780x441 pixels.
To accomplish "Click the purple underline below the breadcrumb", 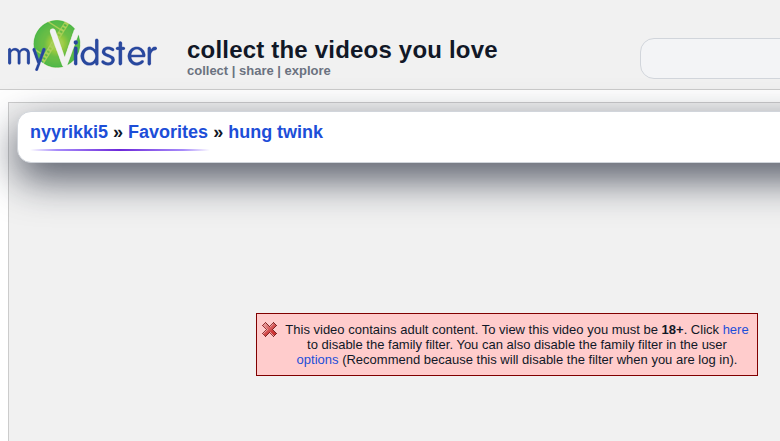I will coord(120,150).
